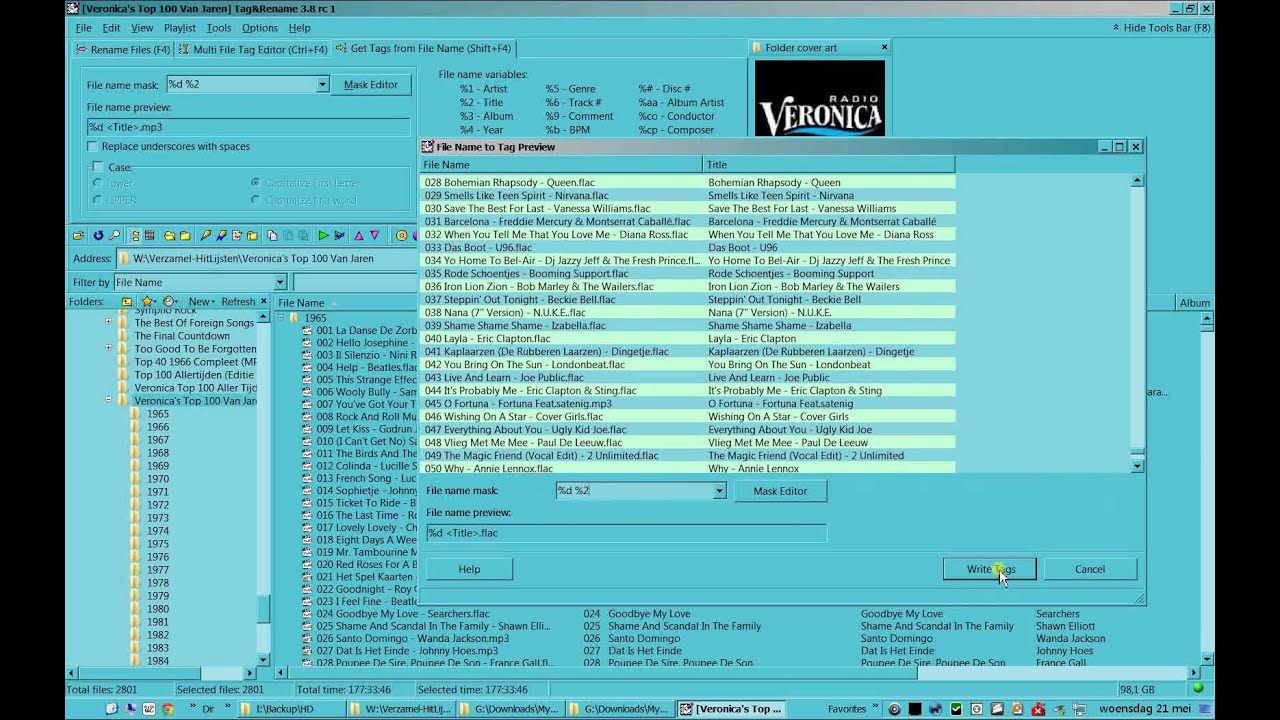Click the key-shaped search toolbar icon

(x=114, y=235)
